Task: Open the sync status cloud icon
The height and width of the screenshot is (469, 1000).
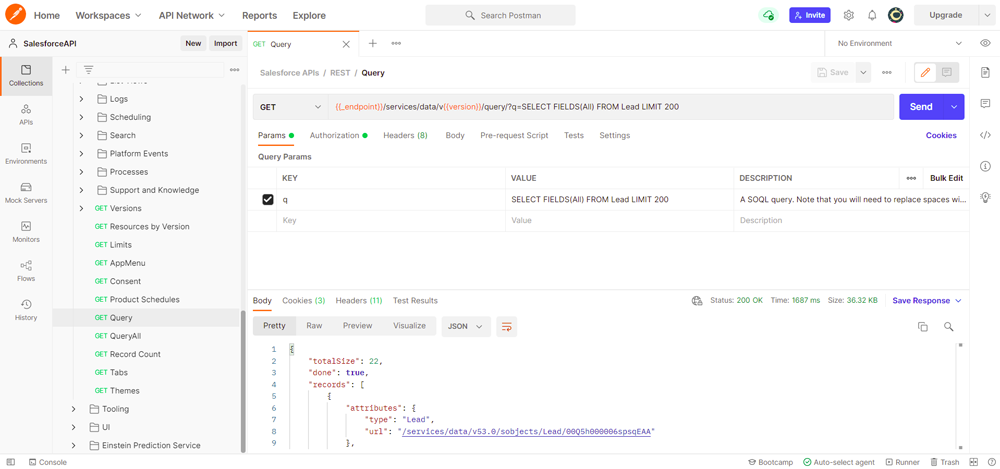Action: point(768,15)
